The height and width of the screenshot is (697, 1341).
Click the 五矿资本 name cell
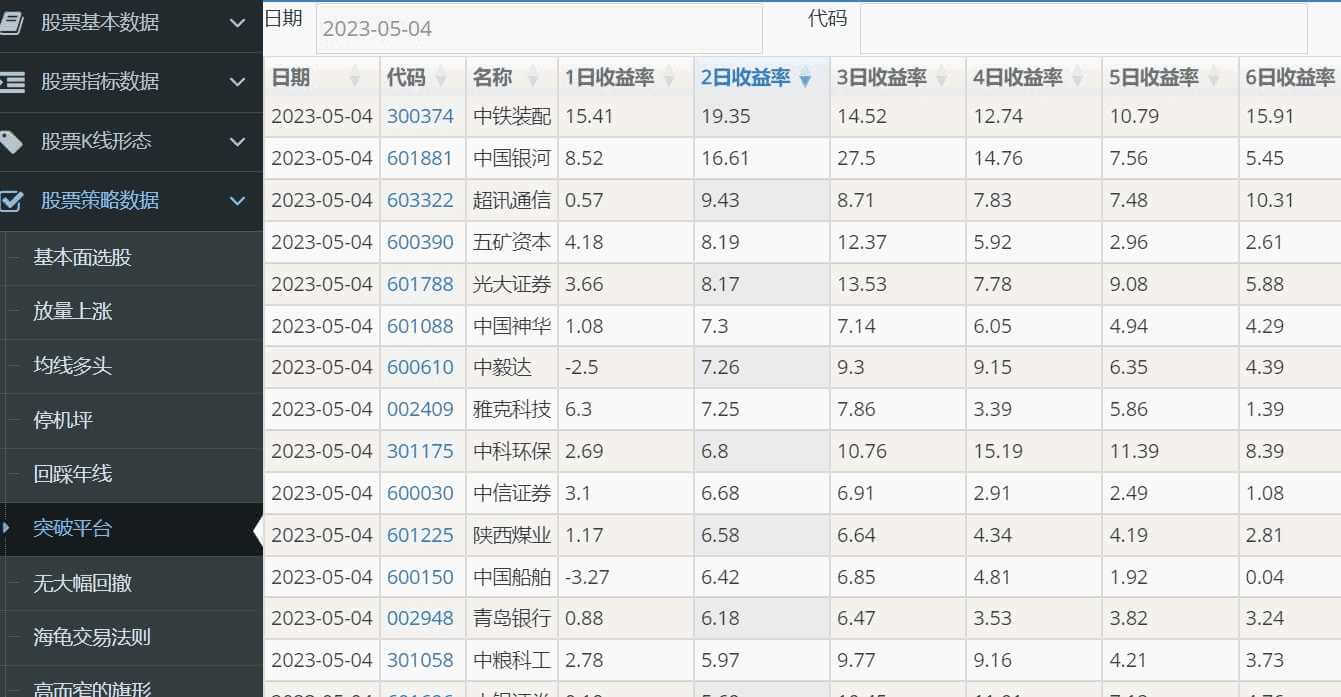[512, 242]
